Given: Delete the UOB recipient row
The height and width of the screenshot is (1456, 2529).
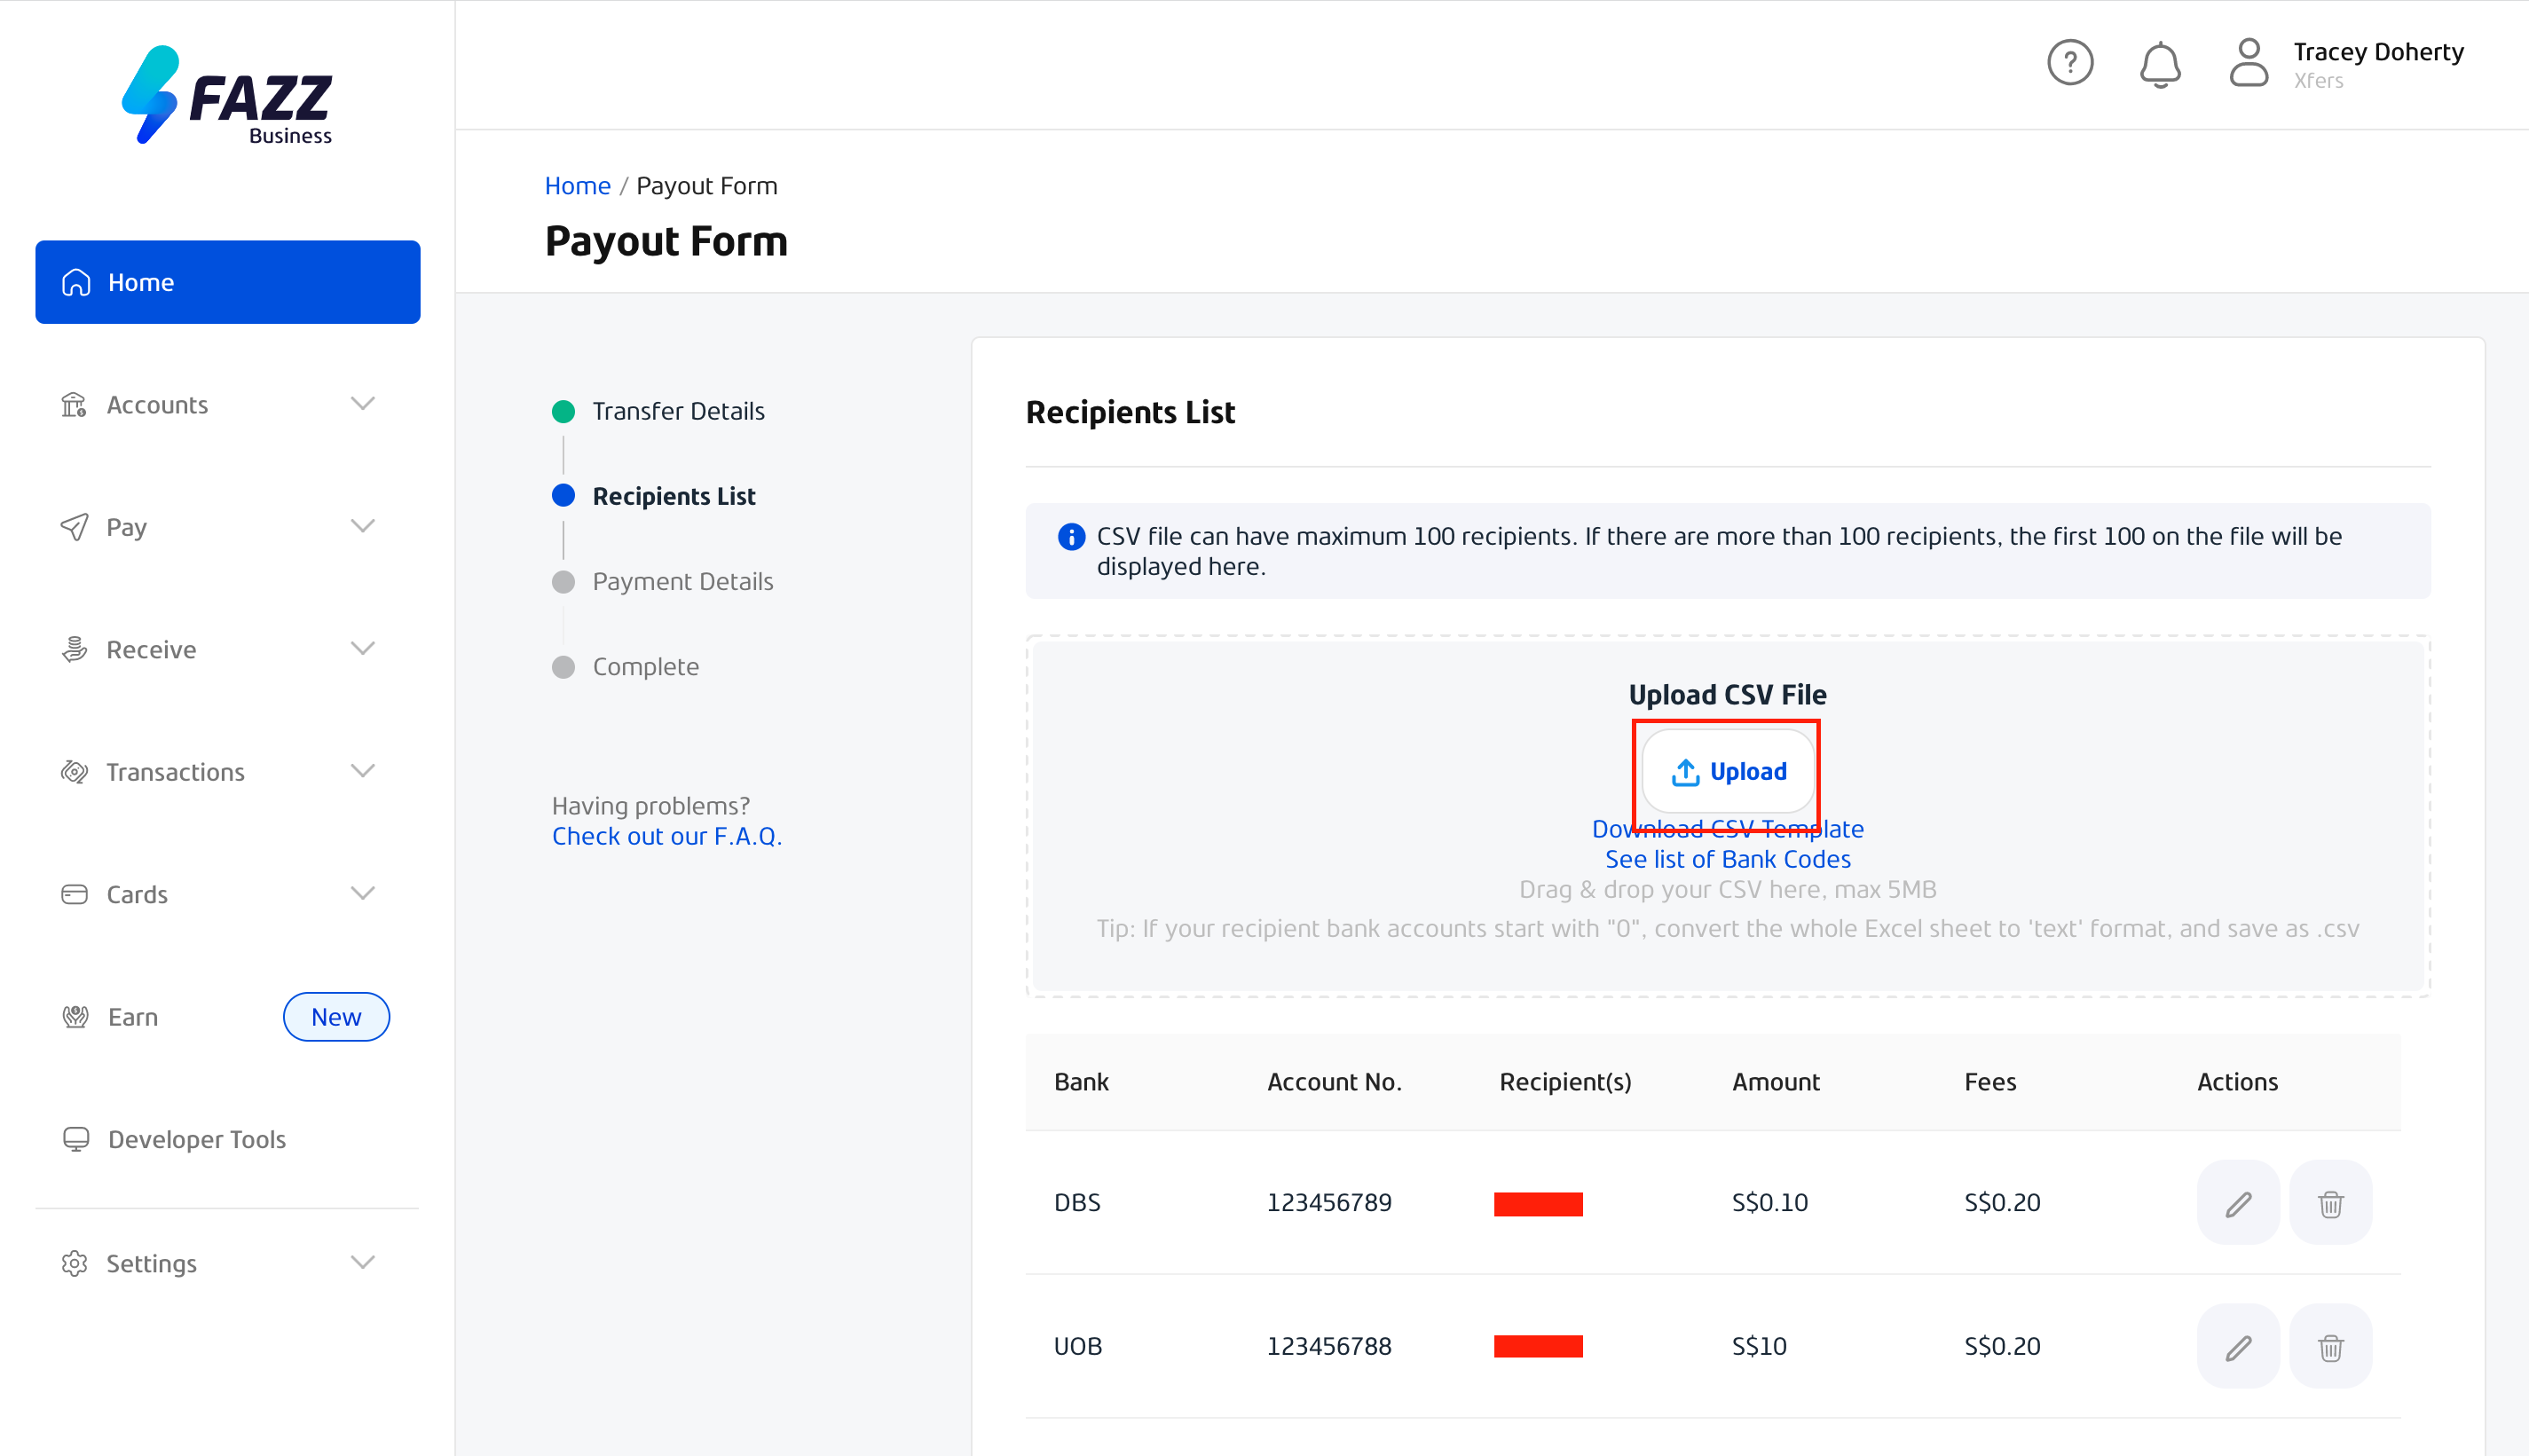Looking at the screenshot, I should point(2331,1347).
